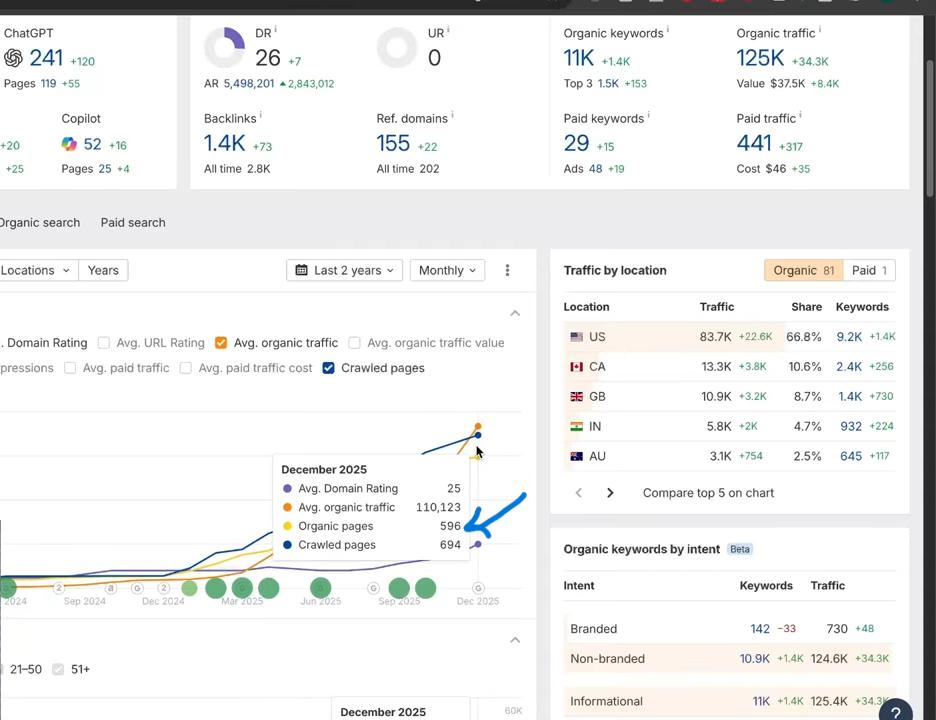Enable the Avg. URL Rating checkbox

pos(104,343)
